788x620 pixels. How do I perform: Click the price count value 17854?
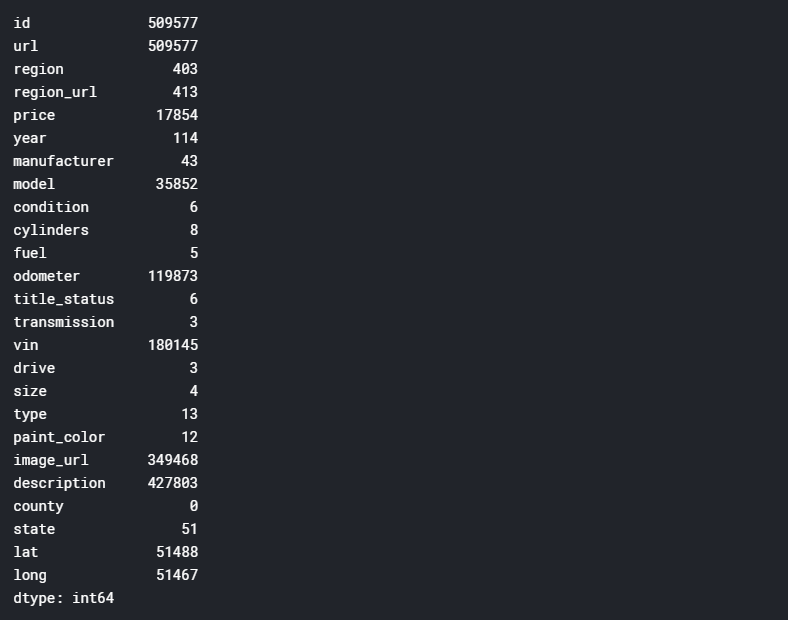click(x=176, y=115)
